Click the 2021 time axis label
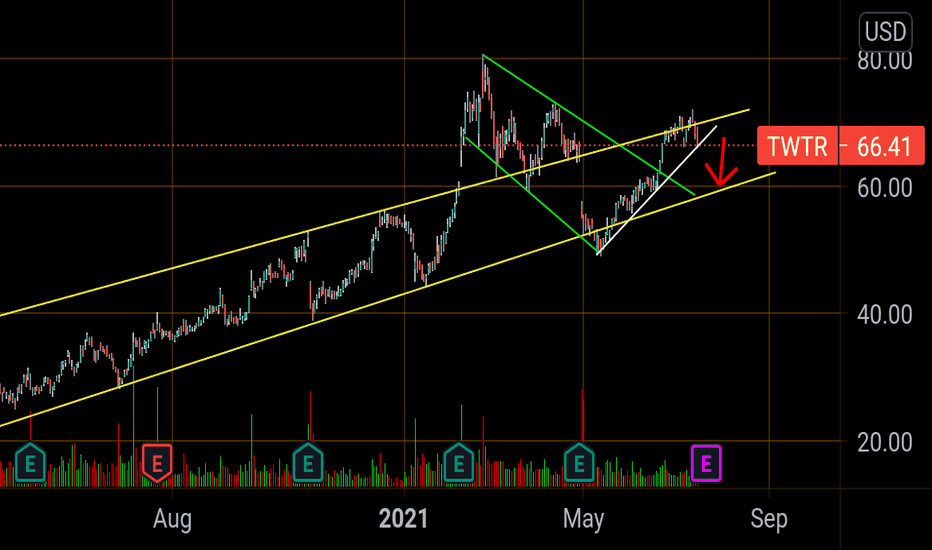 (404, 518)
